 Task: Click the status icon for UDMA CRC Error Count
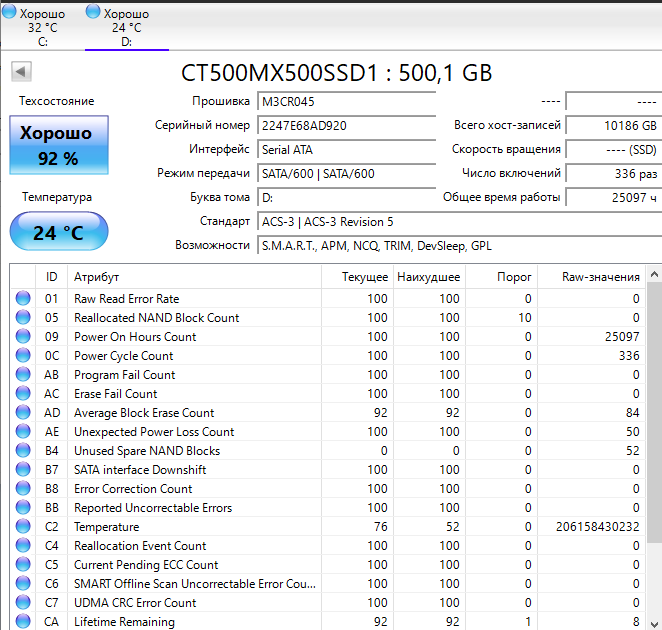[23, 602]
